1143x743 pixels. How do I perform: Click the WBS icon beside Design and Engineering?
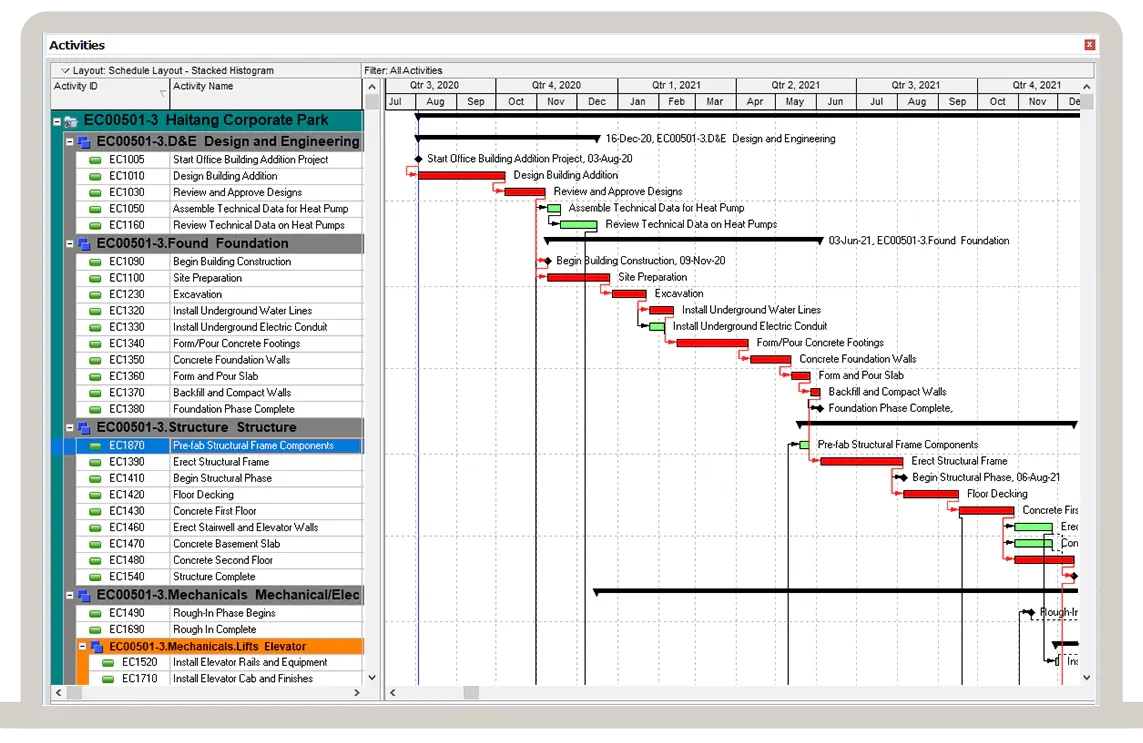(84, 142)
